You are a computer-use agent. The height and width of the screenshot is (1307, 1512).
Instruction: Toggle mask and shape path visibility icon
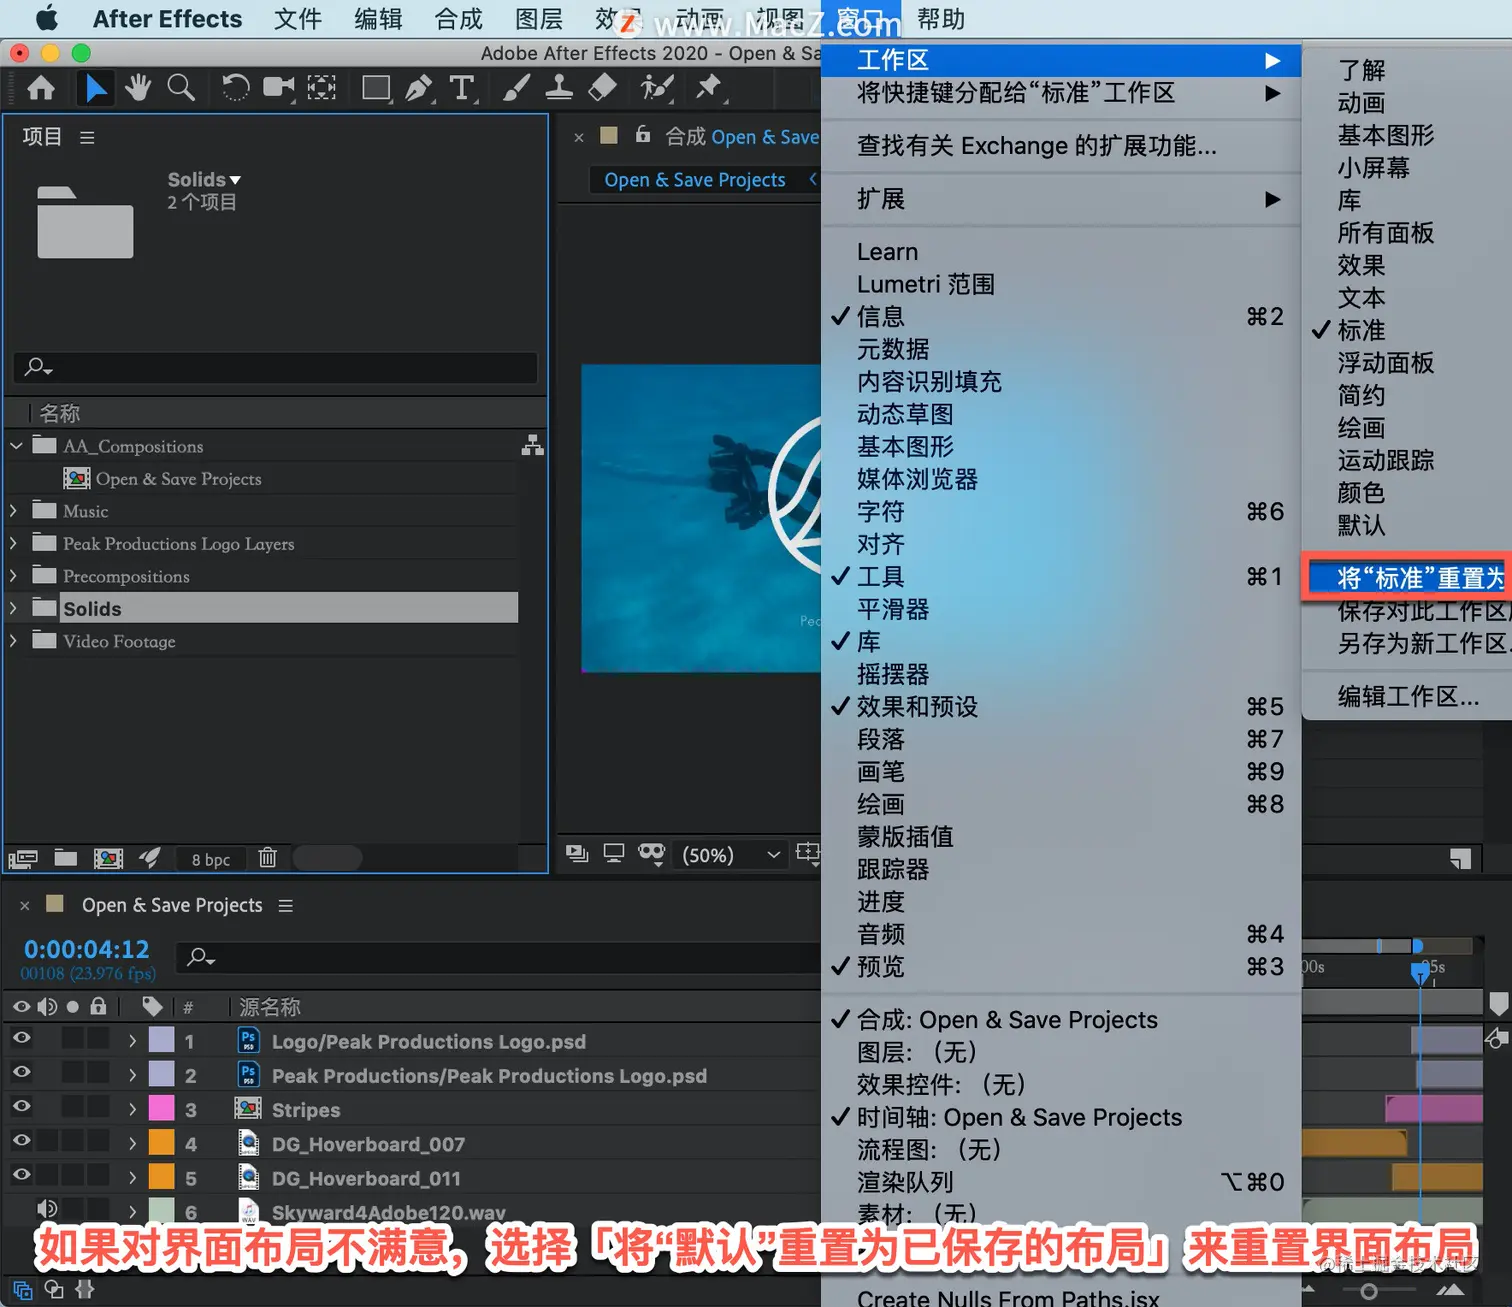(x=652, y=853)
